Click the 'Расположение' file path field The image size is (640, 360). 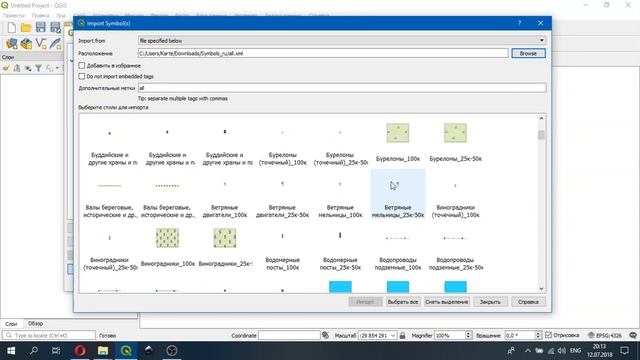click(323, 53)
